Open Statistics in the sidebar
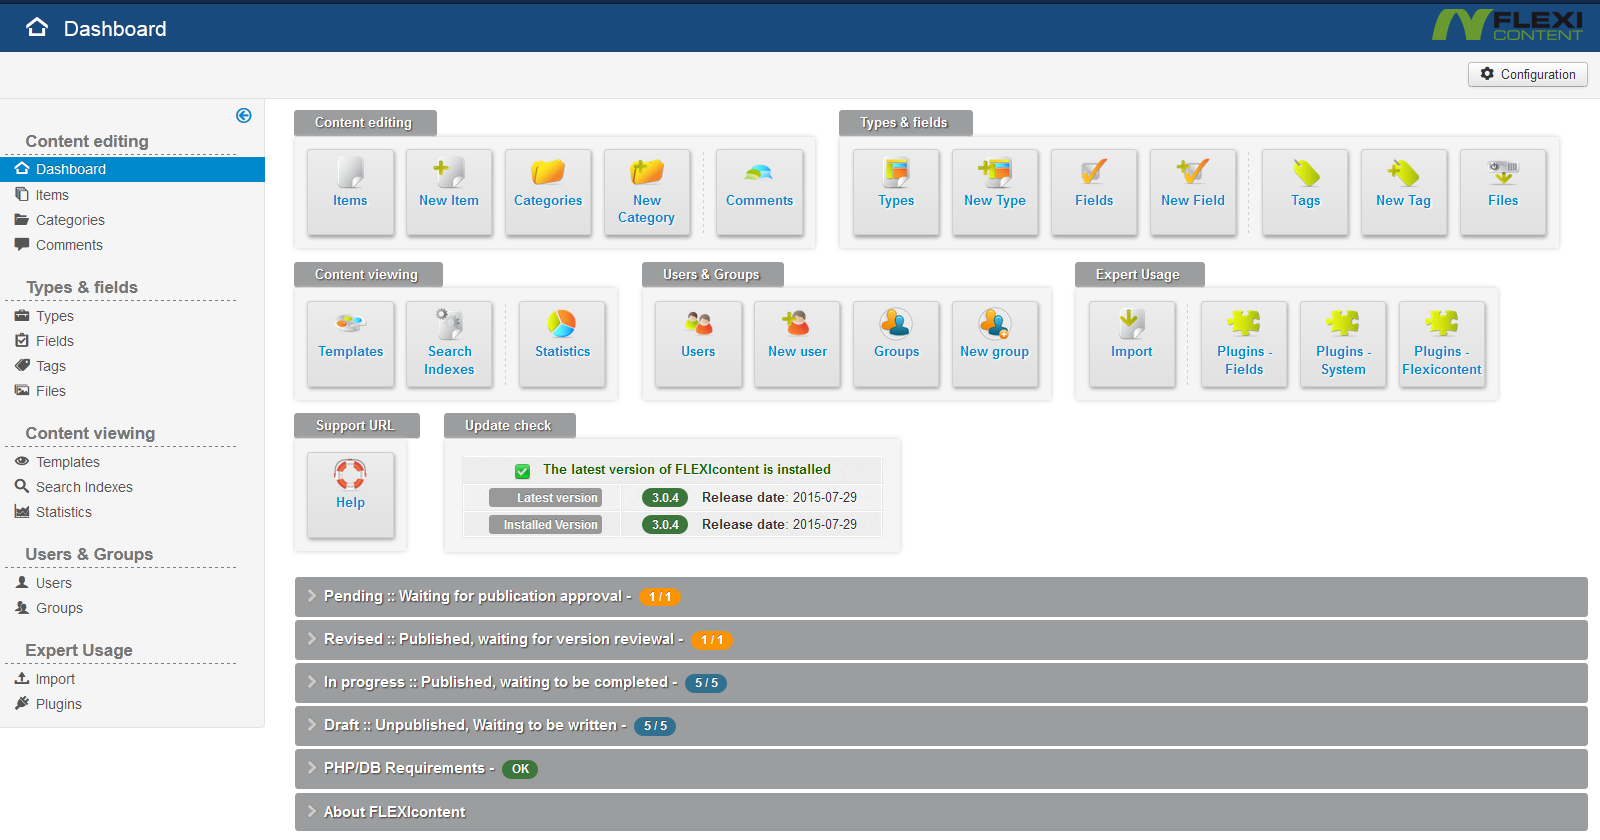Screen dimensions: 1600x840 point(64,512)
